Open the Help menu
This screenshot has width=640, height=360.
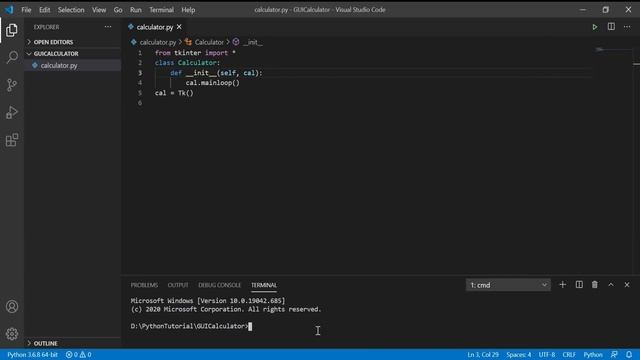pyautogui.click(x=188, y=9)
